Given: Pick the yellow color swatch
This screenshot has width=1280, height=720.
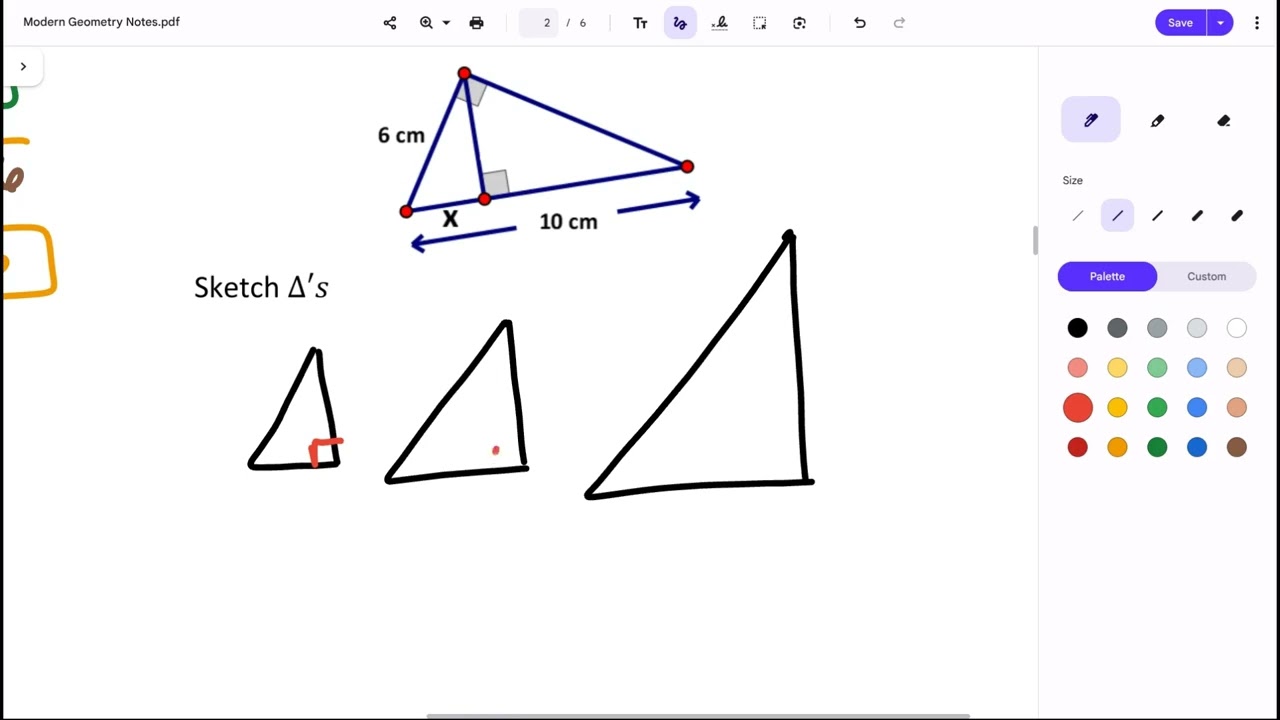Looking at the screenshot, I should tap(1117, 408).
